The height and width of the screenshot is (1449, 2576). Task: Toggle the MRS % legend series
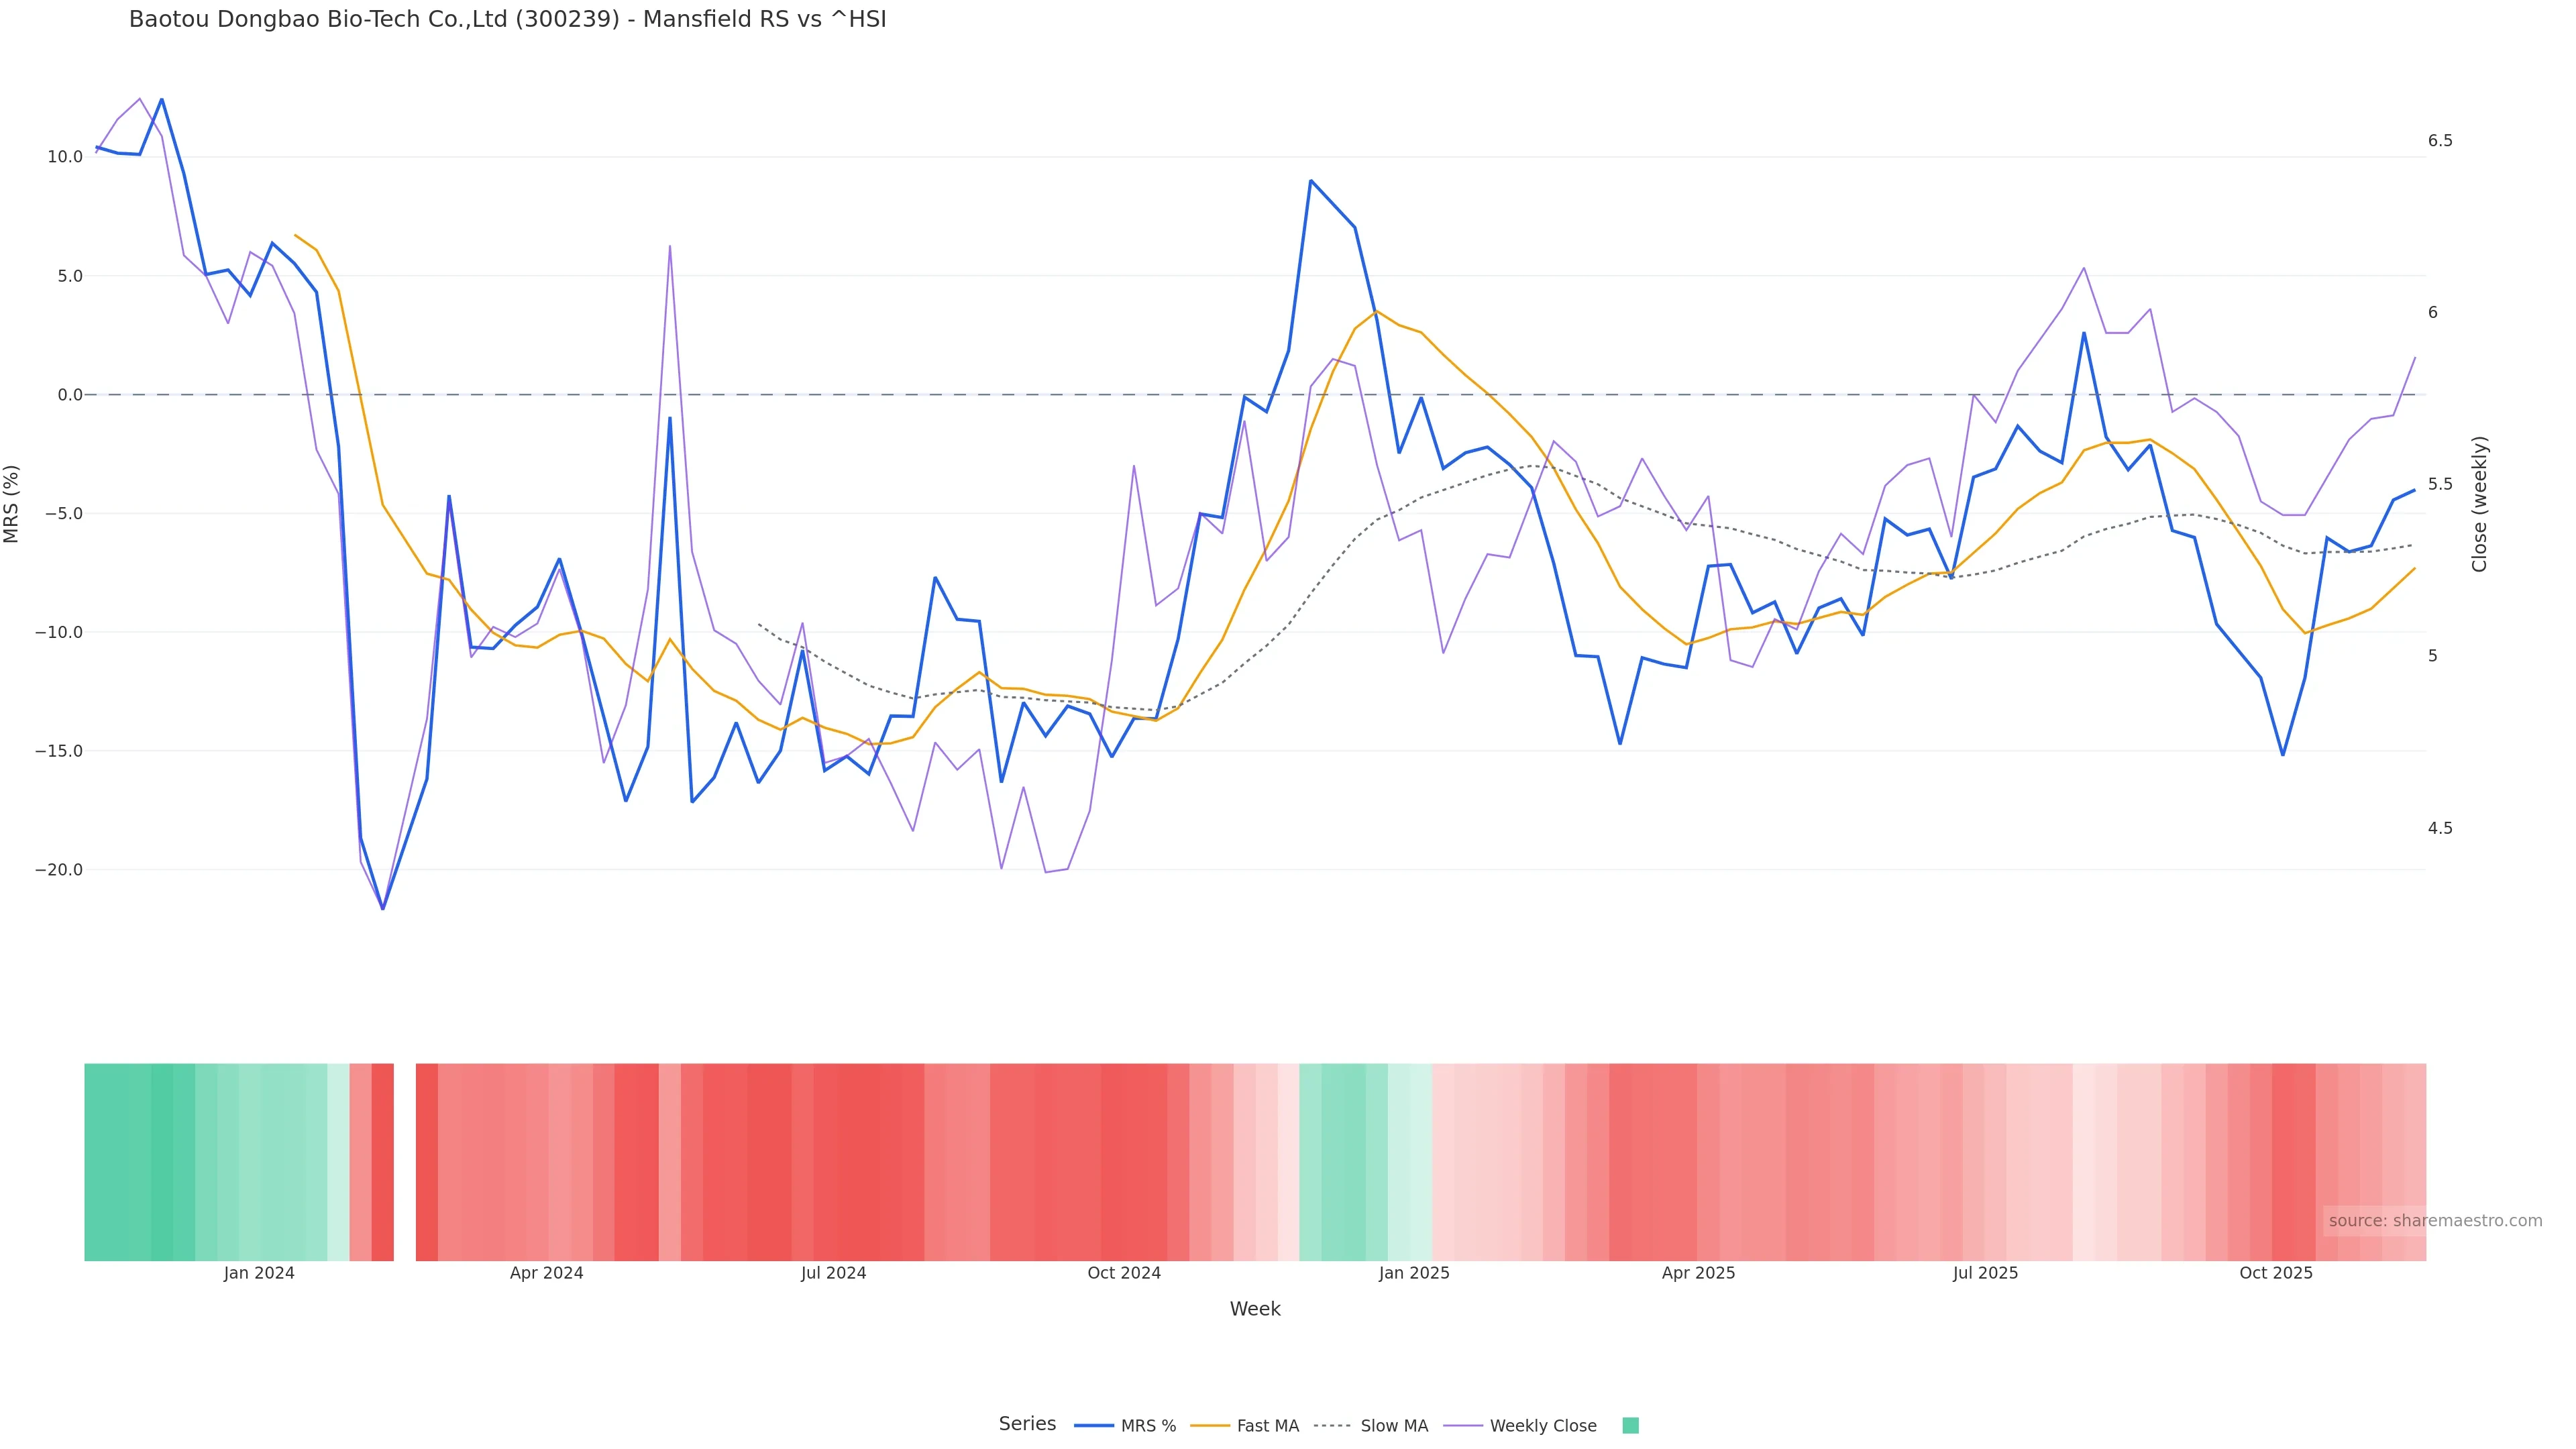[x=1148, y=1425]
